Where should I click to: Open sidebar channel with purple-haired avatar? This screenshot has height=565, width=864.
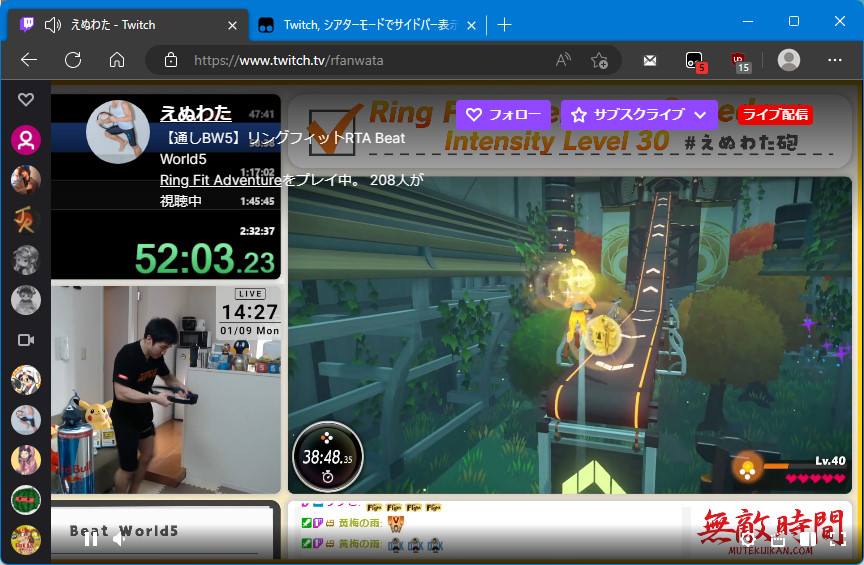coord(26,460)
